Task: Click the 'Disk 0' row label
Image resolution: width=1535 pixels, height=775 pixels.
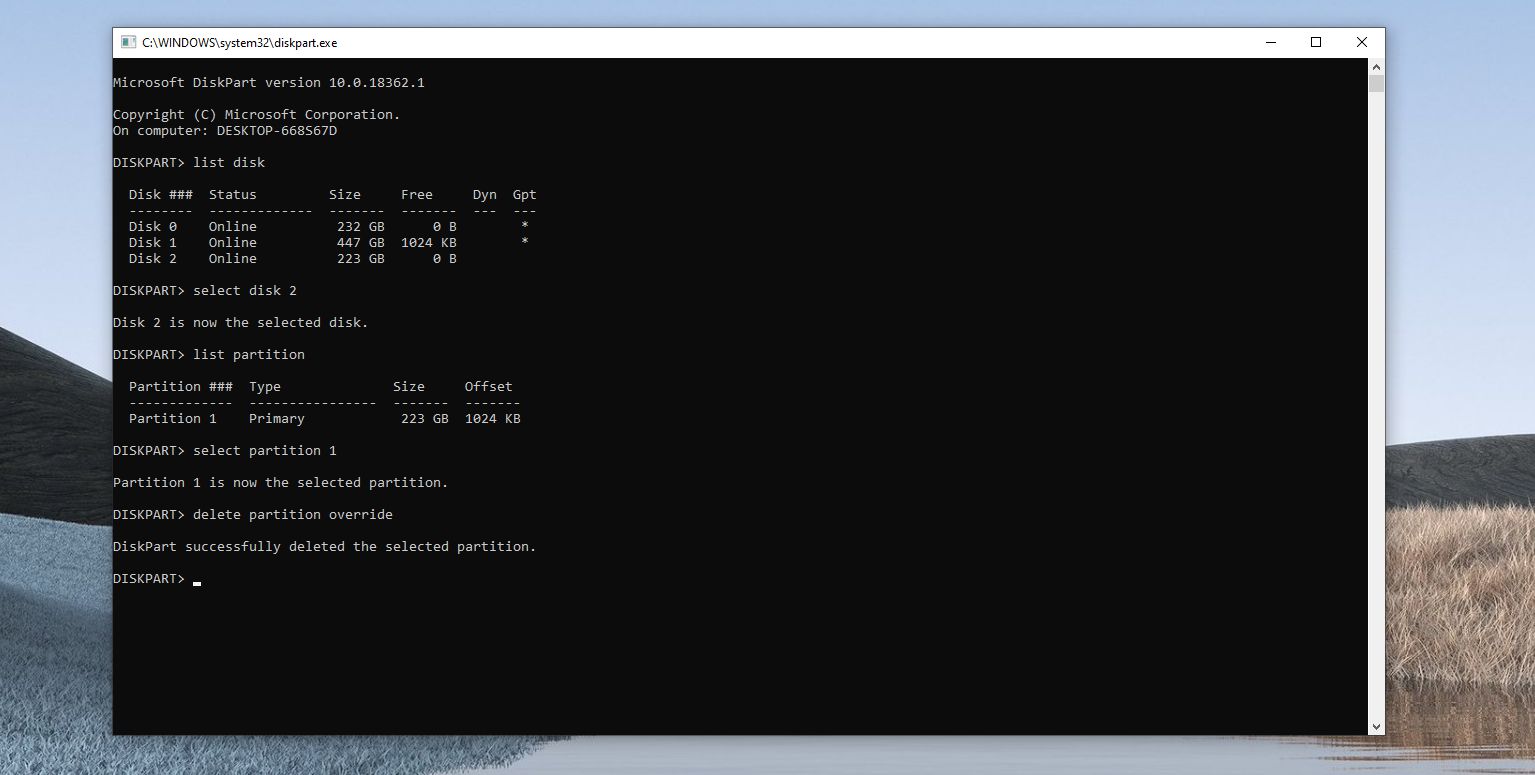Action: click(153, 226)
